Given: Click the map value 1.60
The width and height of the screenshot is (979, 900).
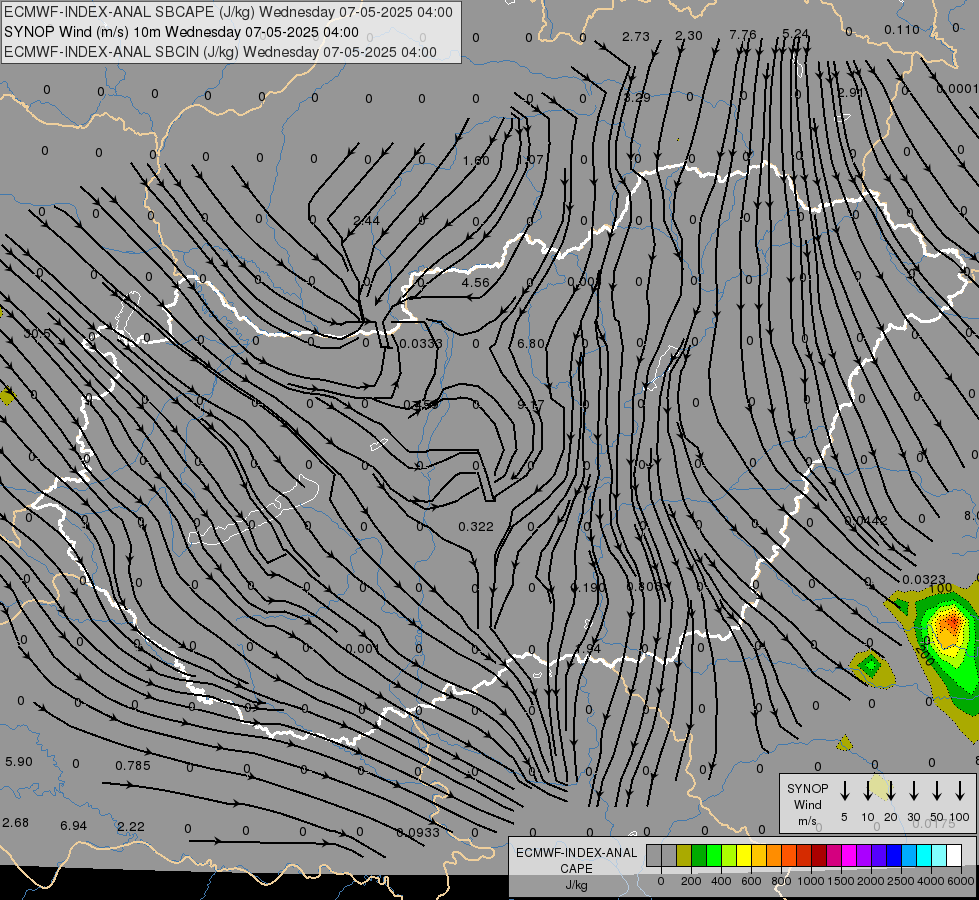Looking at the screenshot, I should pyautogui.click(x=476, y=161).
